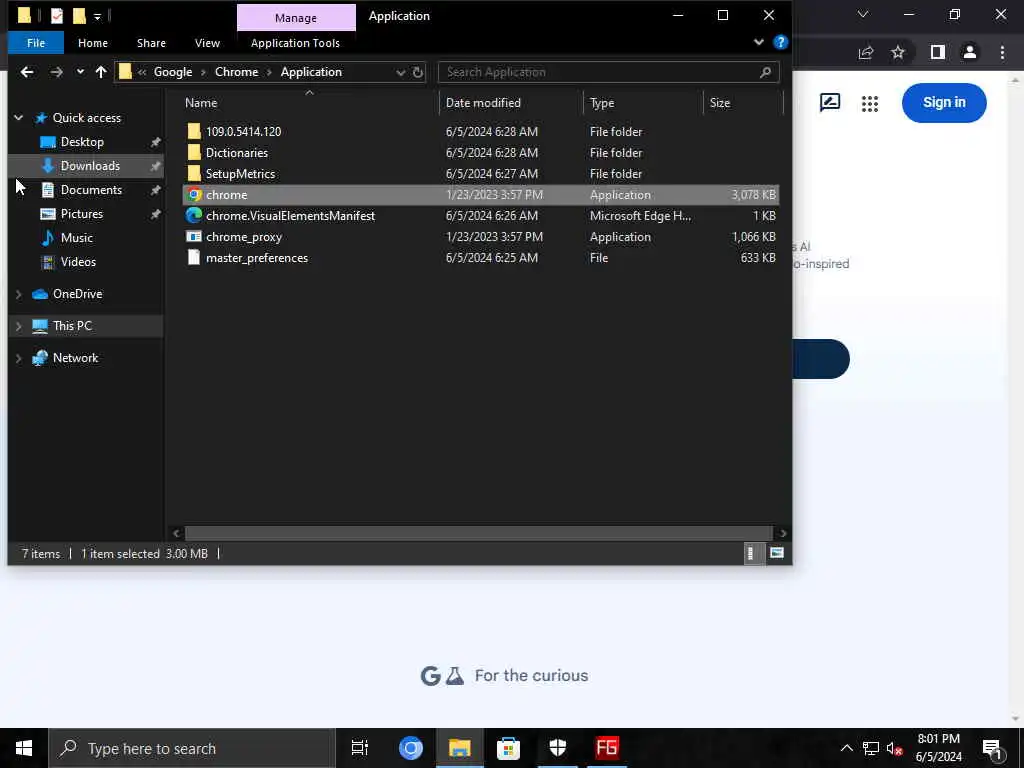Click the taskbar search box
The height and width of the screenshot is (768, 1024).
click(192, 748)
